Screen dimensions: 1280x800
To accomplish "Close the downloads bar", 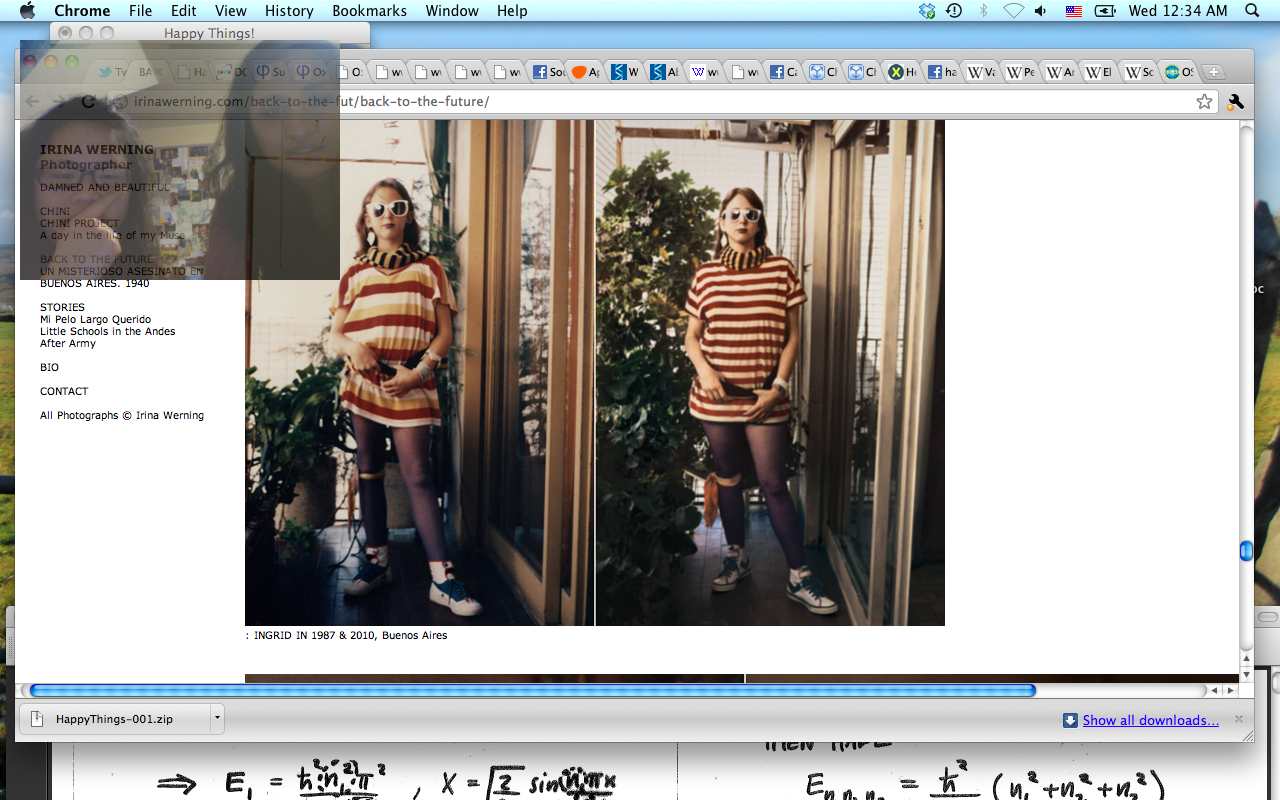I will [1239, 719].
